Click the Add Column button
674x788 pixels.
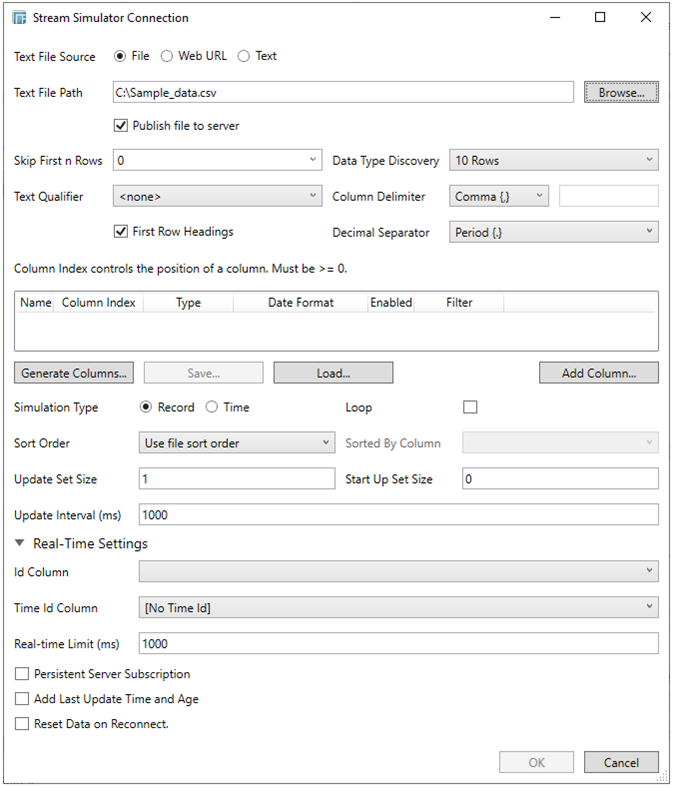click(x=598, y=373)
